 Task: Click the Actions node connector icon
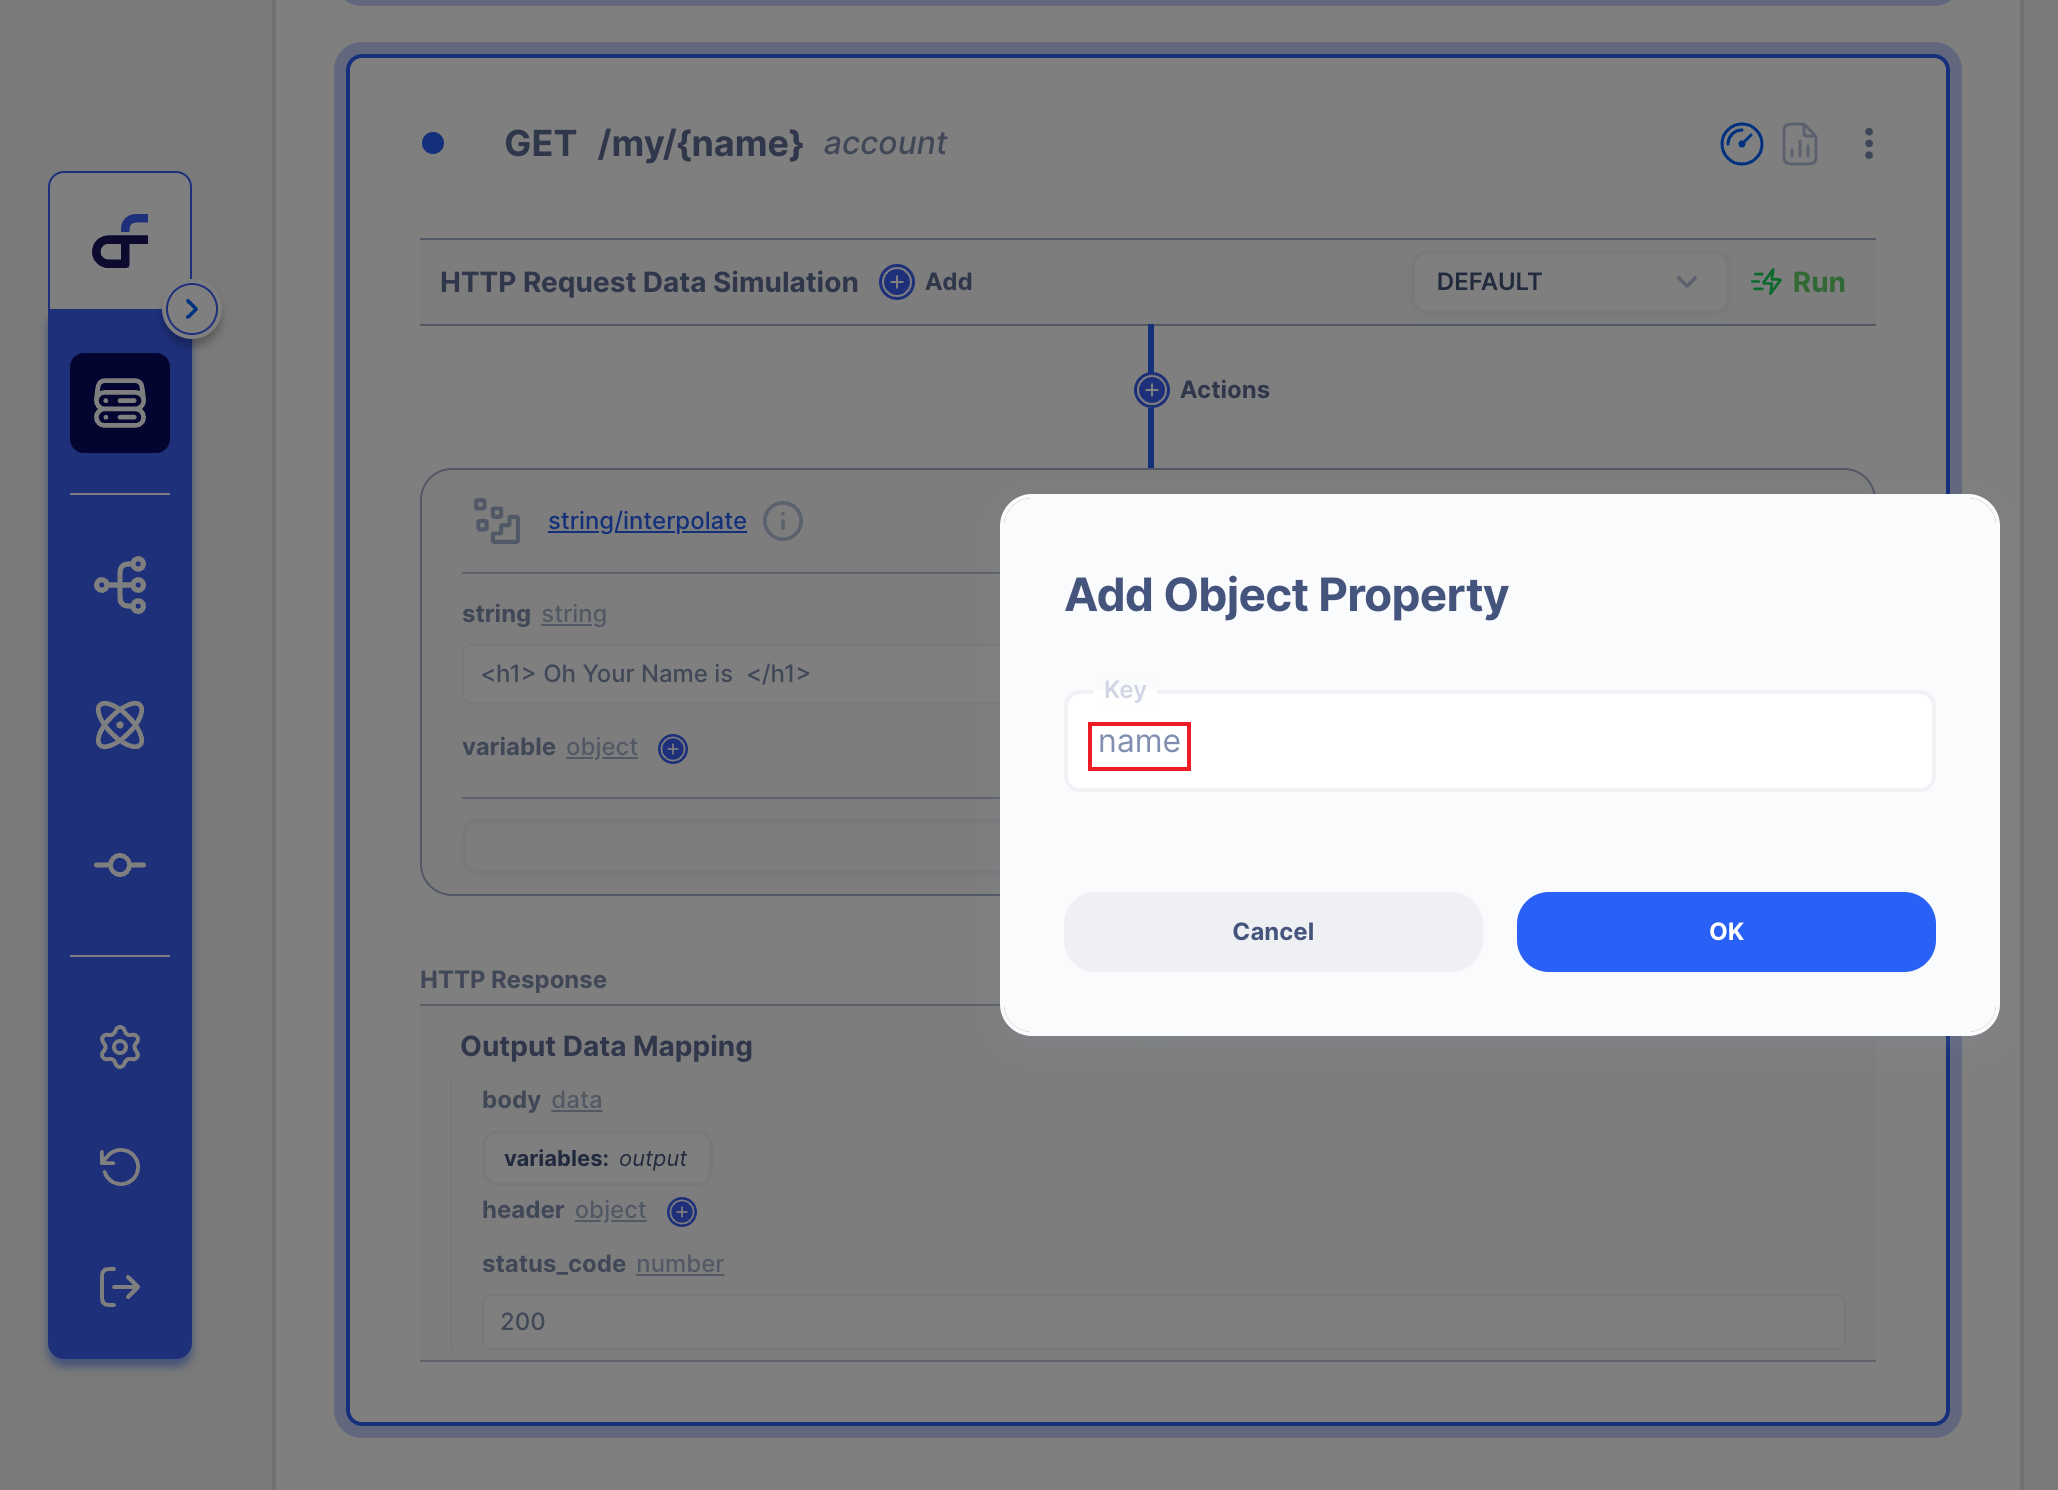[1149, 390]
